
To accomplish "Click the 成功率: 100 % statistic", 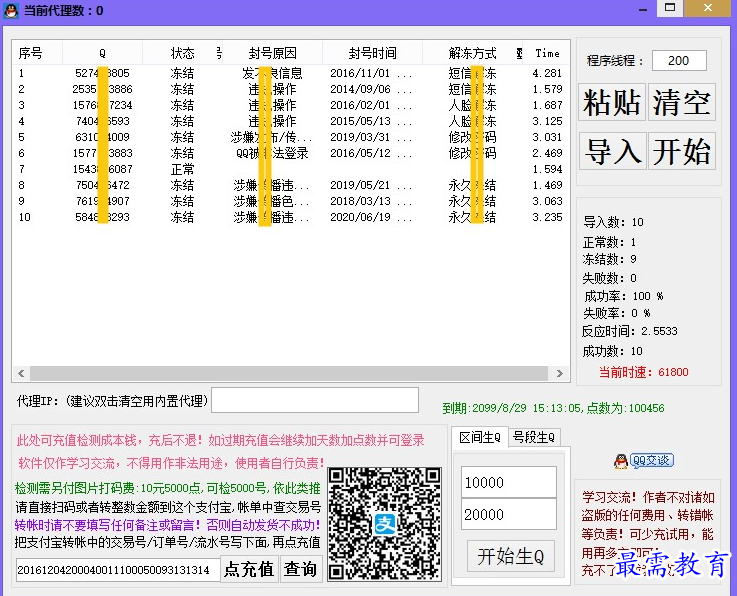I will 623,296.
